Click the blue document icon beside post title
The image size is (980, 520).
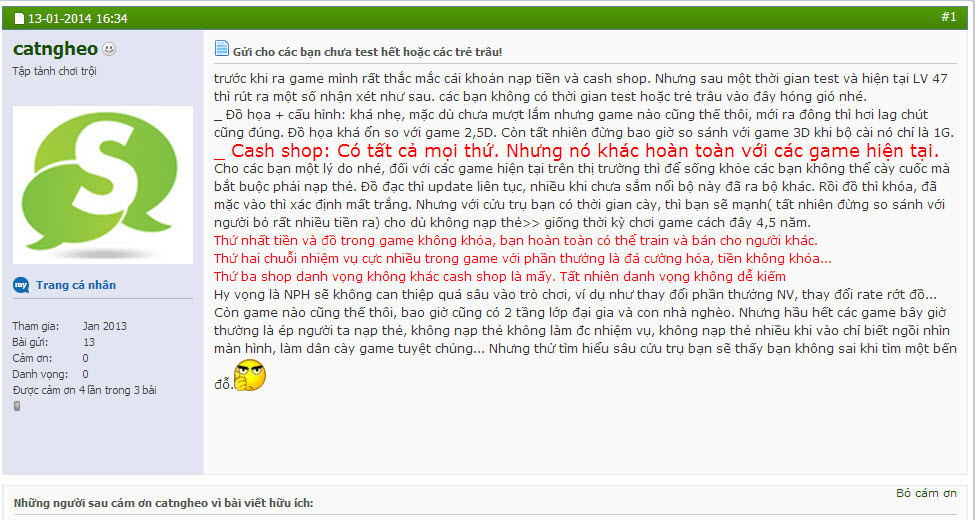pyautogui.click(x=221, y=48)
